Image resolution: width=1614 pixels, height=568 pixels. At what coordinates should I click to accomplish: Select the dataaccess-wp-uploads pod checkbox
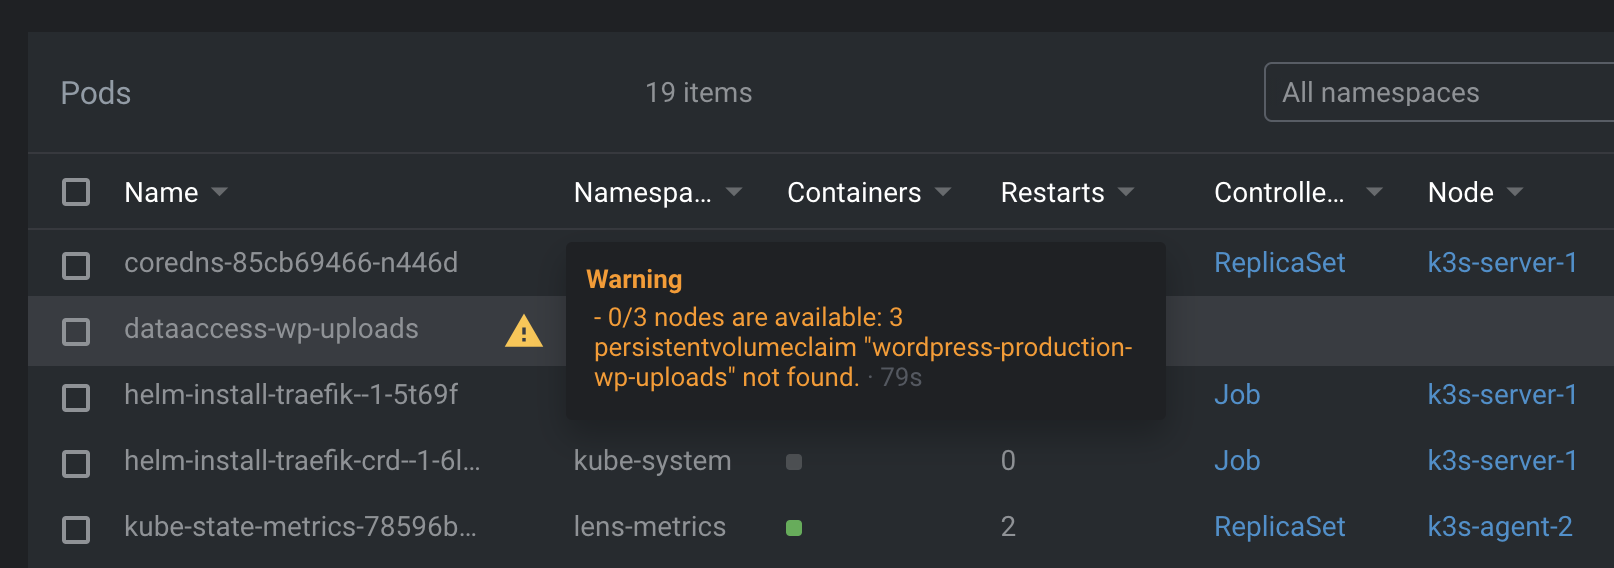point(76,331)
